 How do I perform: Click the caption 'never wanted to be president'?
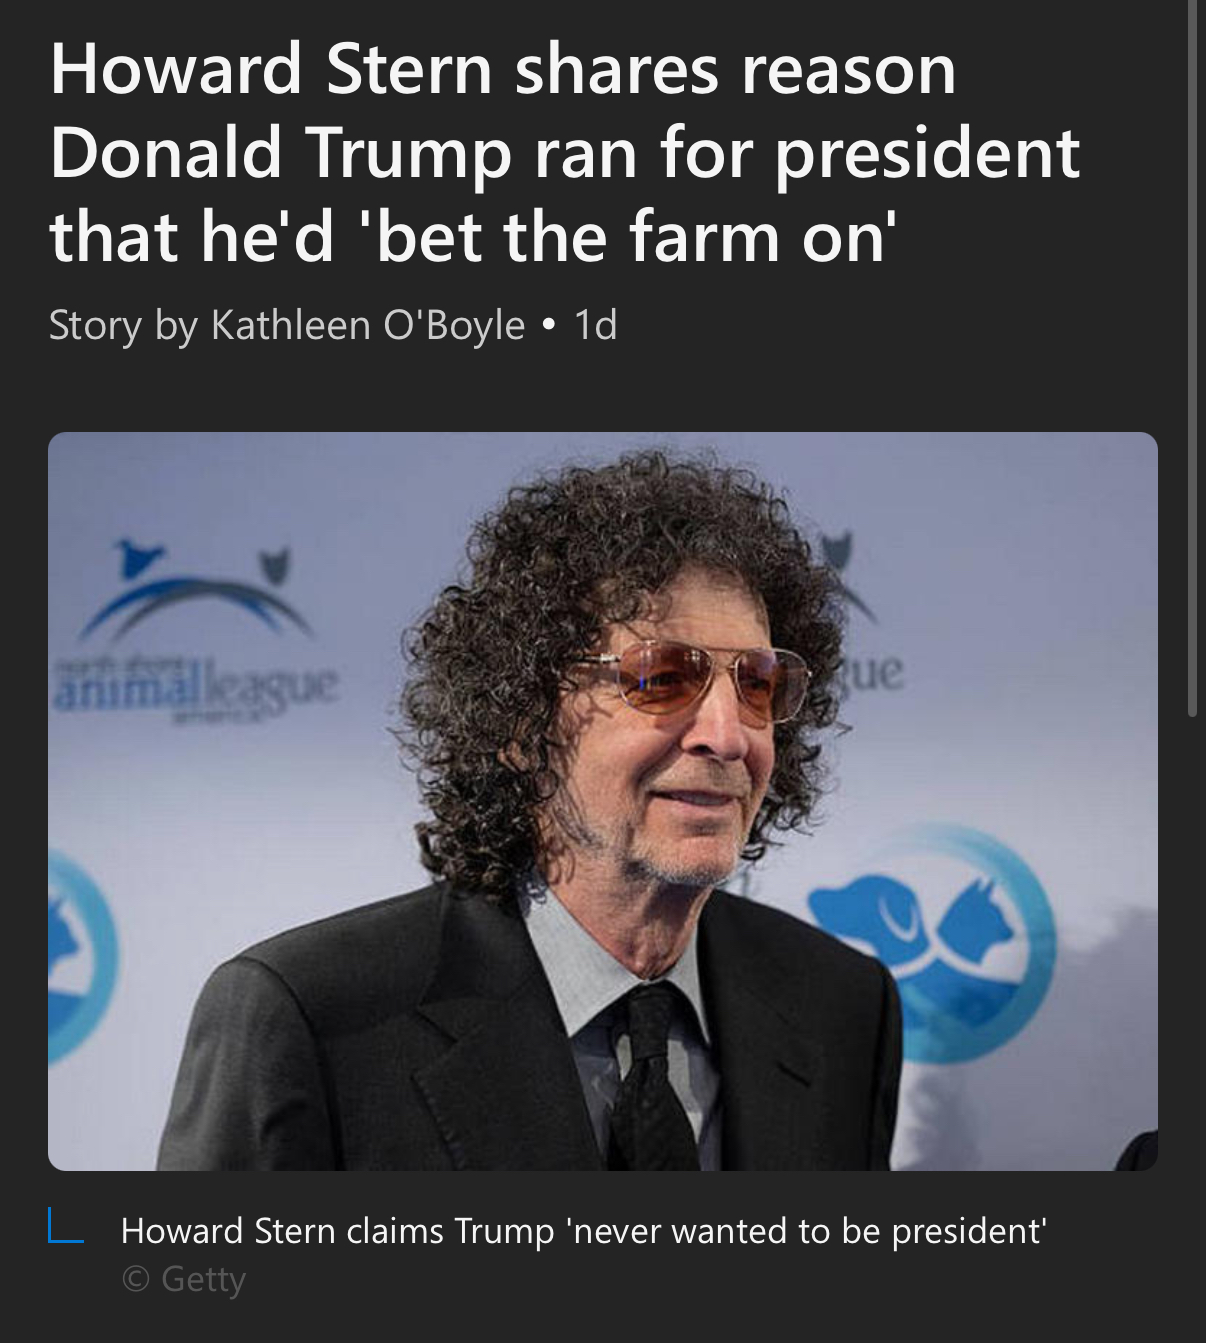click(x=807, y=1230)
